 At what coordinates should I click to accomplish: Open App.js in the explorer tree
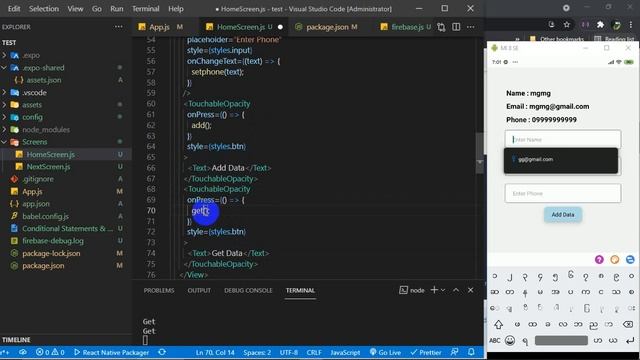(x=32, y=191)
